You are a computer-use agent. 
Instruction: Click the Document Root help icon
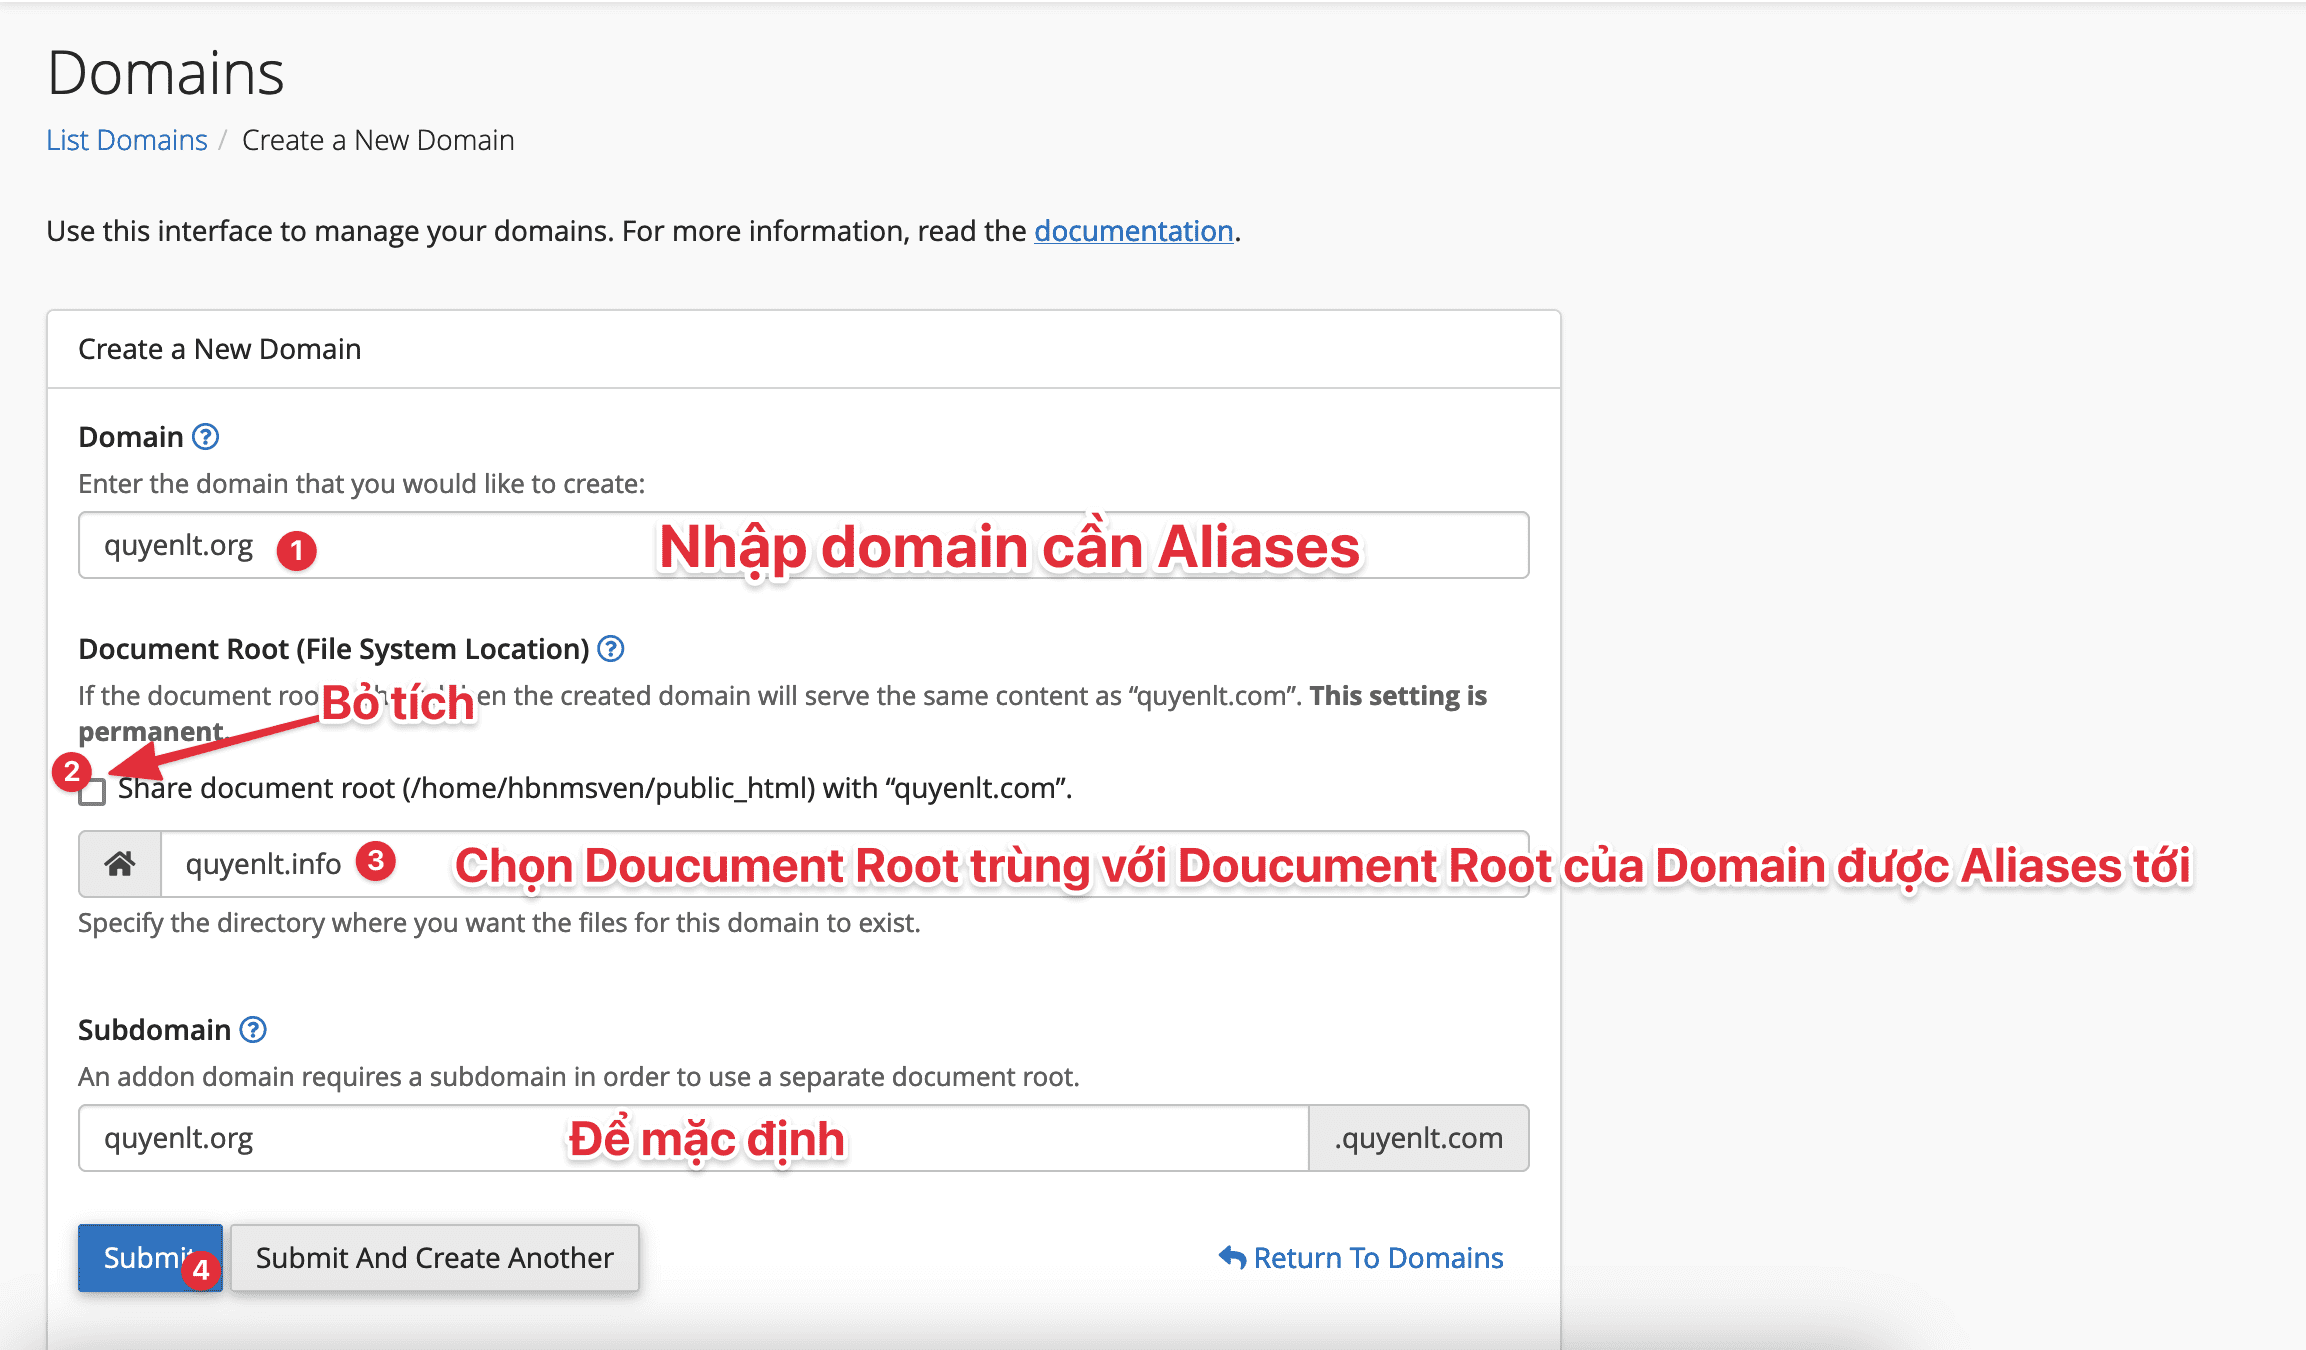610,649
